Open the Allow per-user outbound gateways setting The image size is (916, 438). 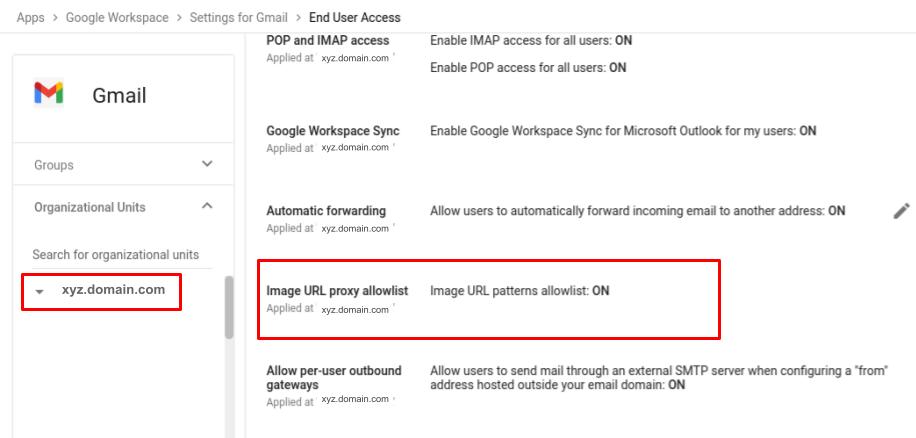[x=334, y=378]
